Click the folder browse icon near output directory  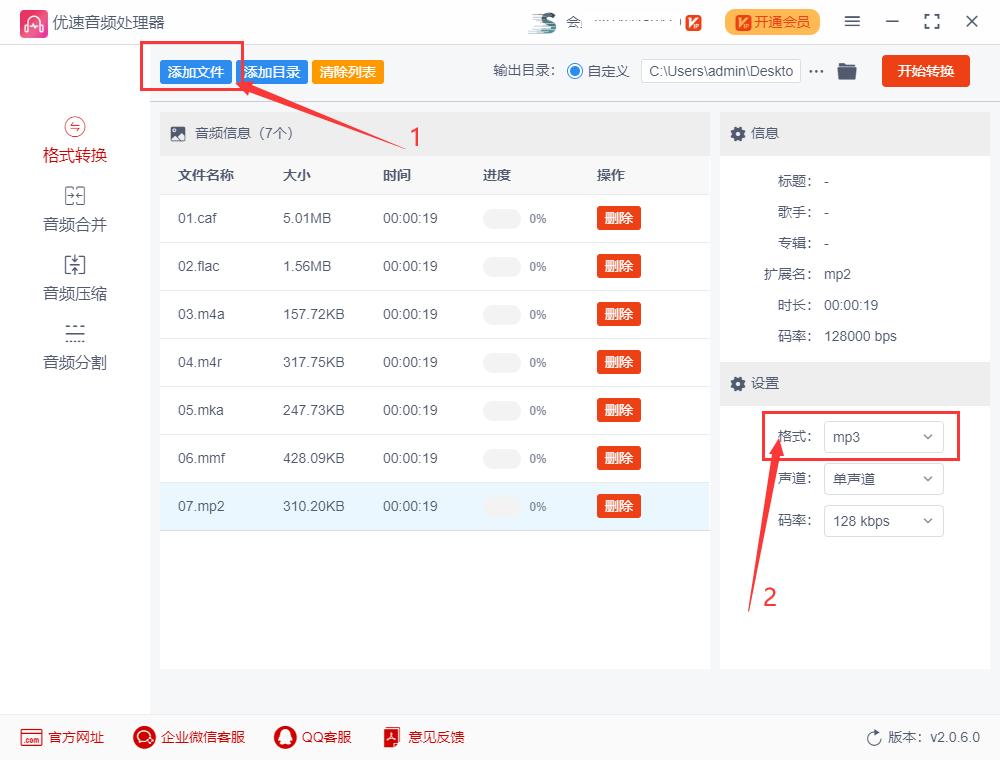[x=847, y=70]
